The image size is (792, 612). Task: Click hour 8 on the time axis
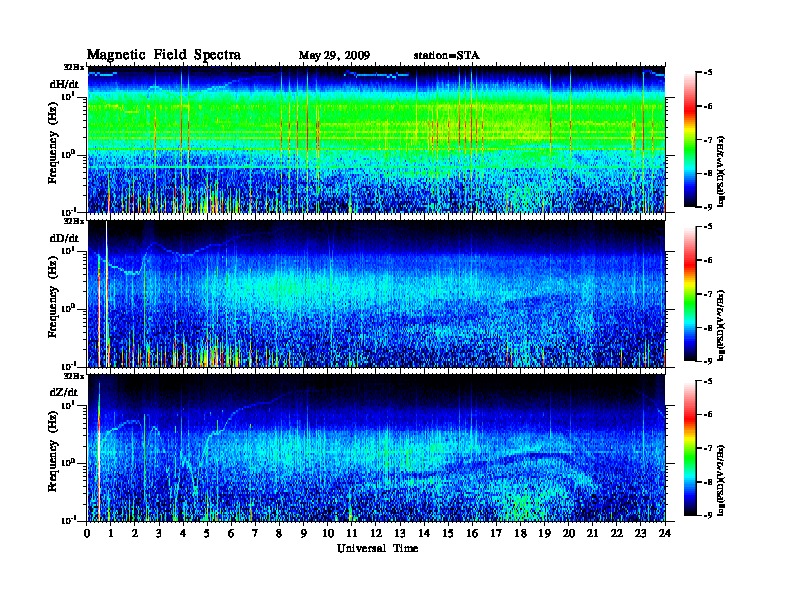[279, 533]
